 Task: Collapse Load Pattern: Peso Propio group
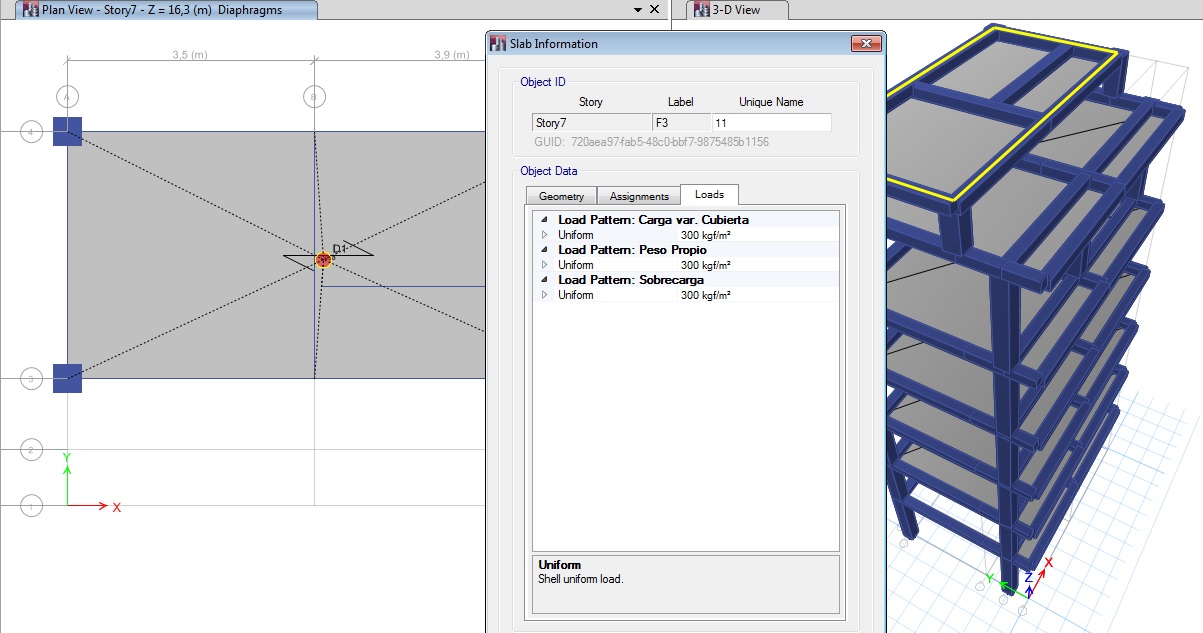pyautogui.click(x=544, y=250)
